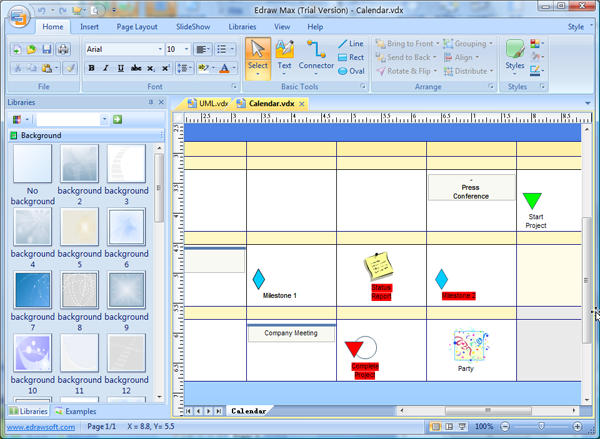Click the Open file icon
600x439 pixels.
tap(32, 49)
